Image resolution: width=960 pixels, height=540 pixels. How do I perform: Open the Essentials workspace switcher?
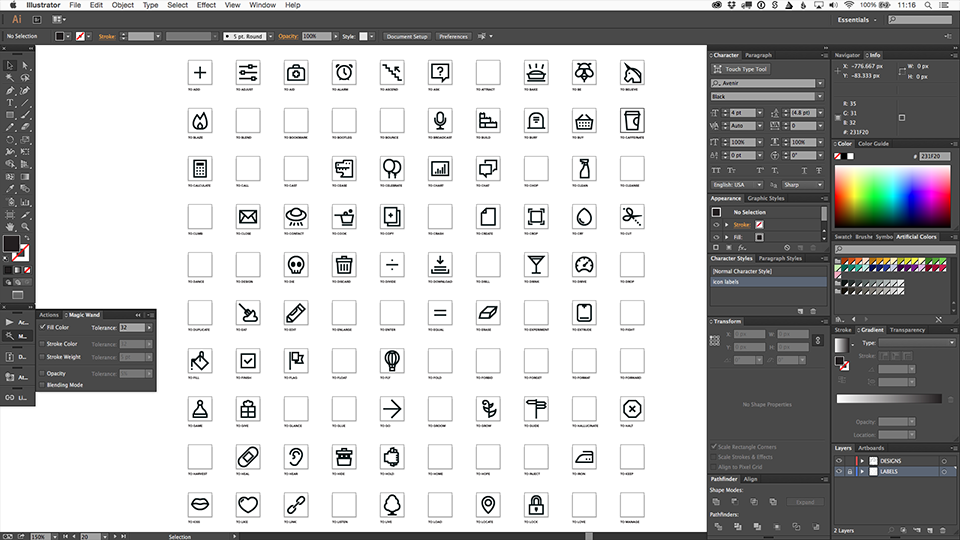[857, 20]
